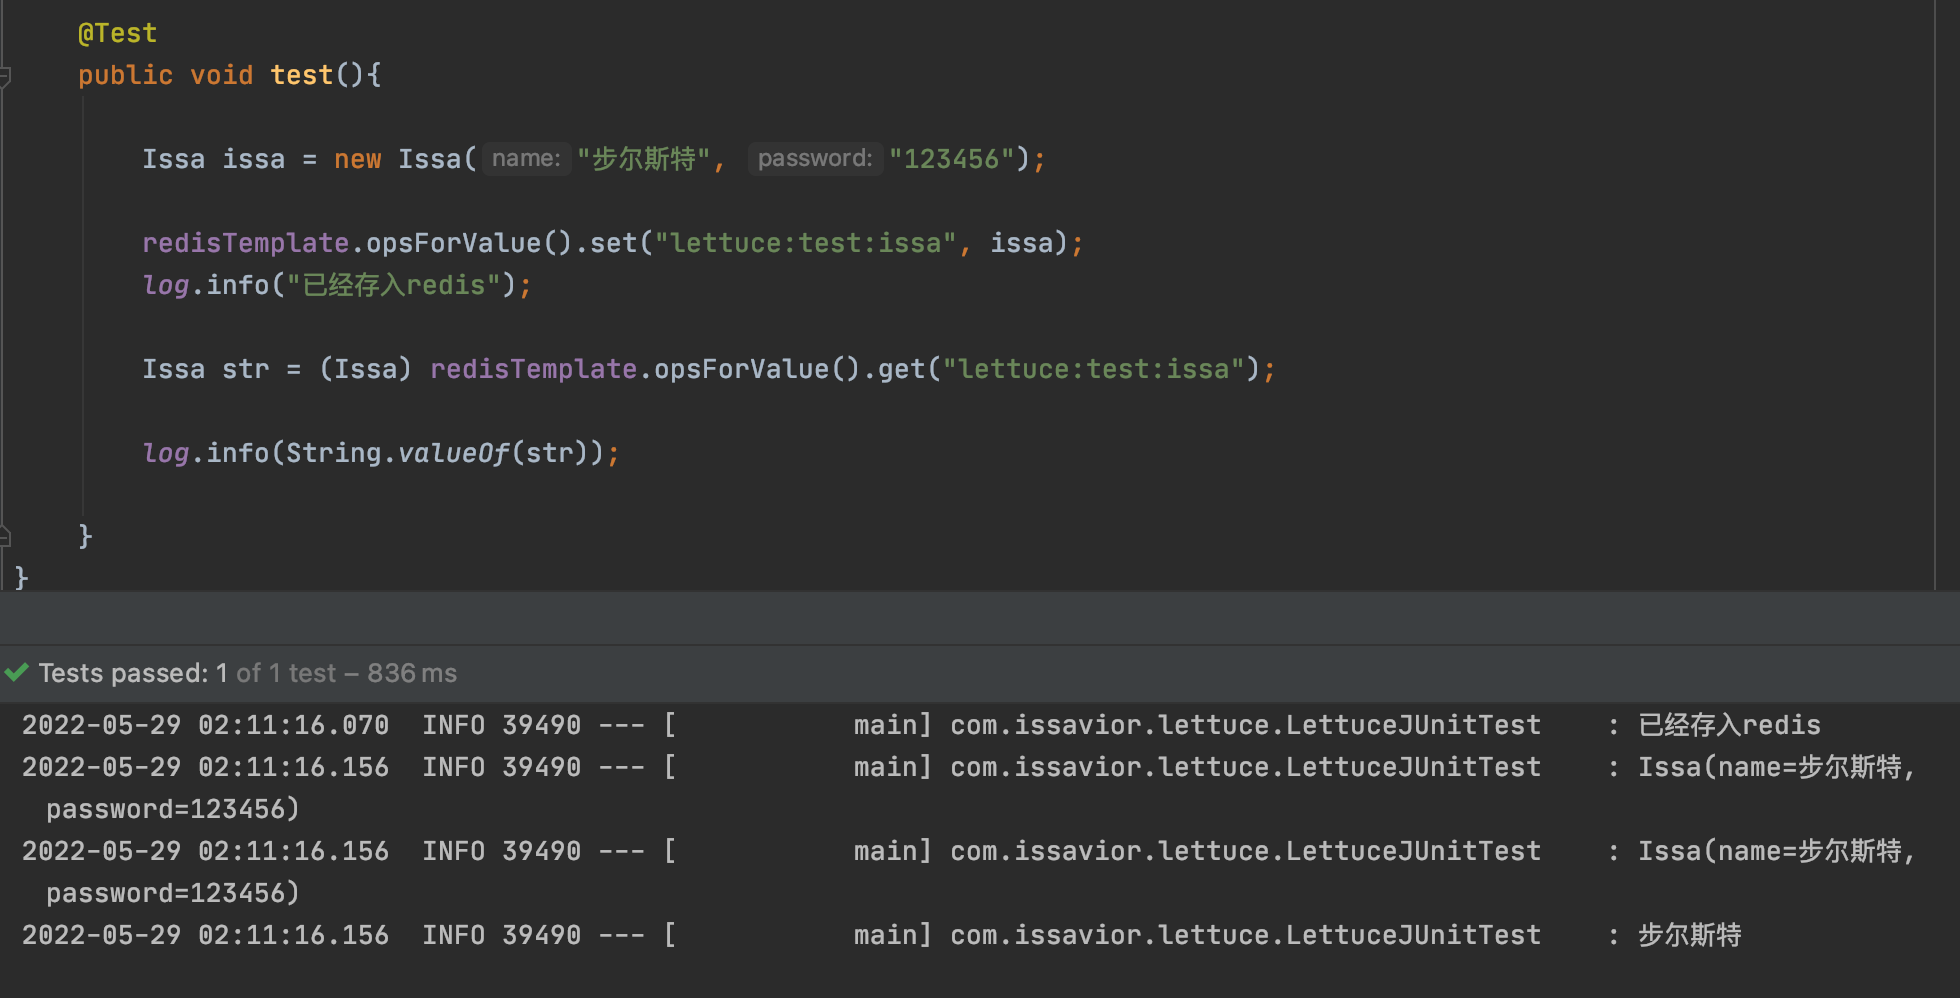
Task: Click the string "步尔斯特" in constructor
Action: point(644,159)
